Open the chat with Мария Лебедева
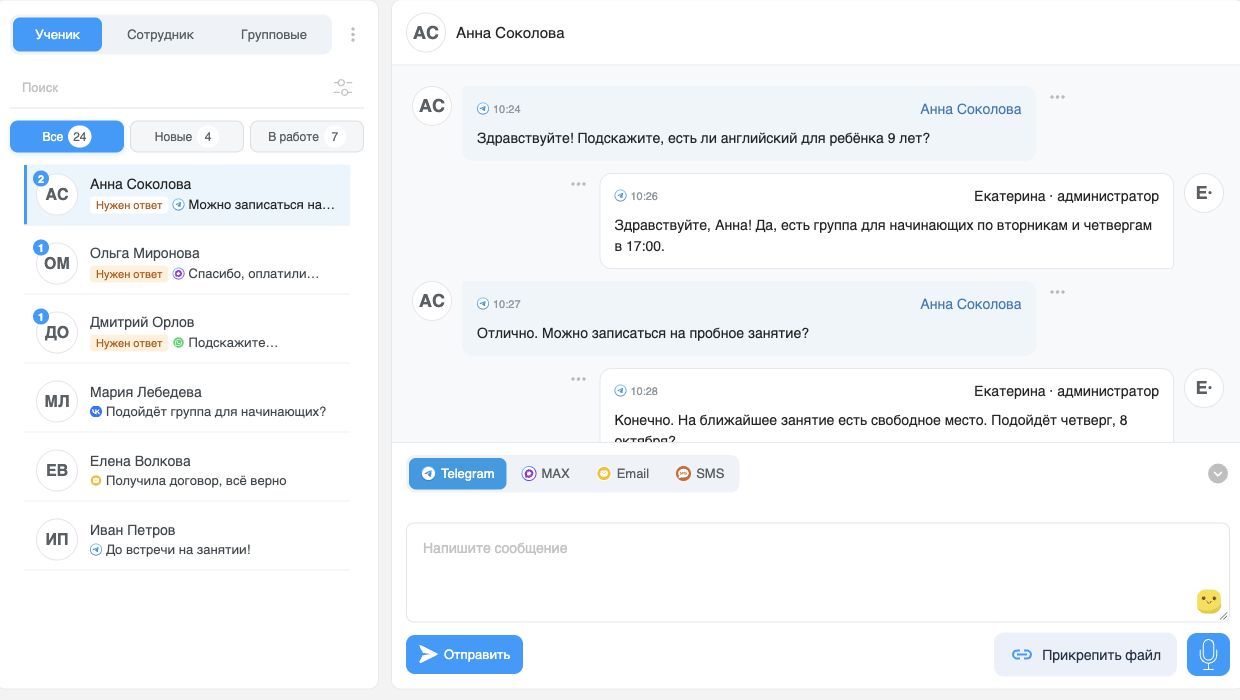1240x700 pixels. click(x=187, y=402)
